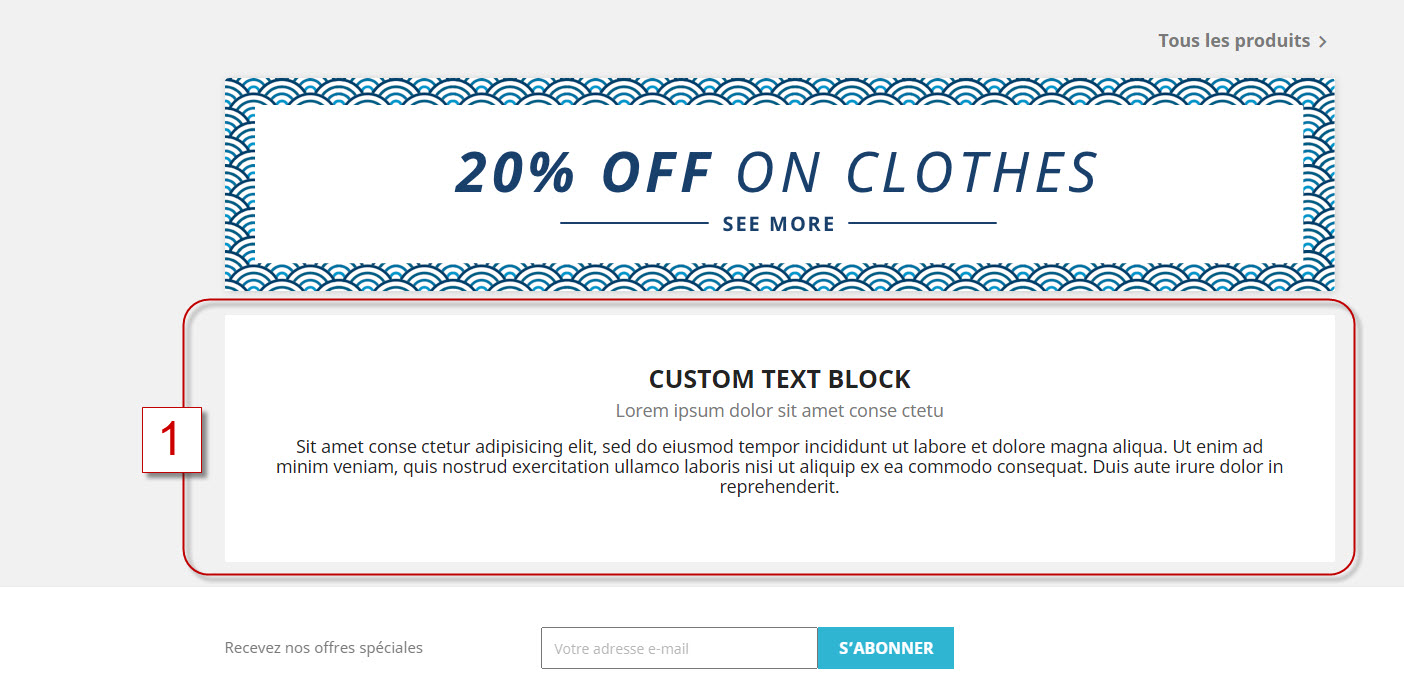The image size is (1404, 677).
Task: Click the Recevez nos offres spéciales label
Action: (x=323, y=648)
